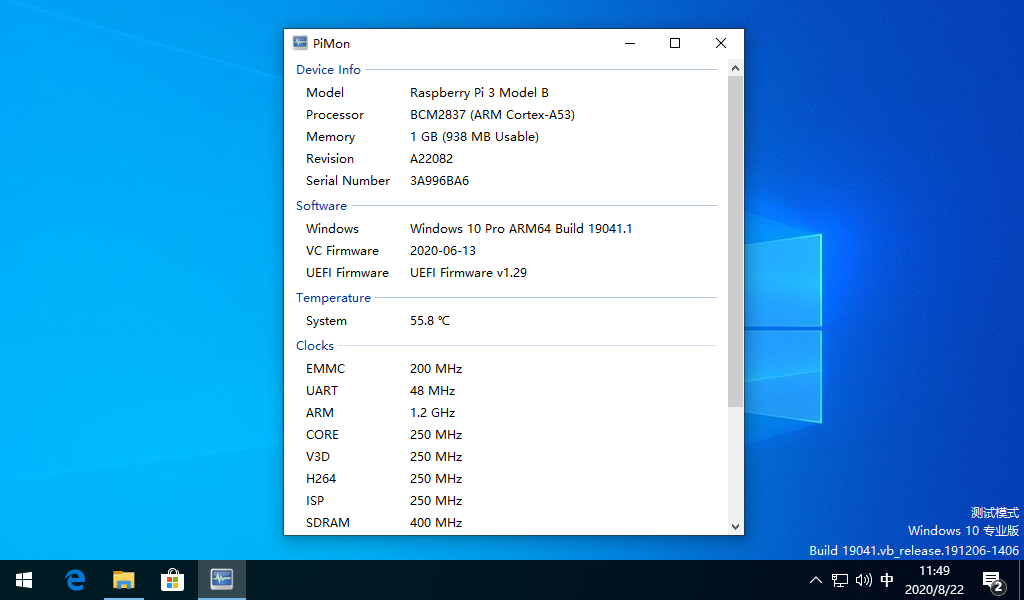This screenshot has width=1024, height=600.
Task: Click the Show desktop strip on the taskbar
Action: pos(1021,580)
